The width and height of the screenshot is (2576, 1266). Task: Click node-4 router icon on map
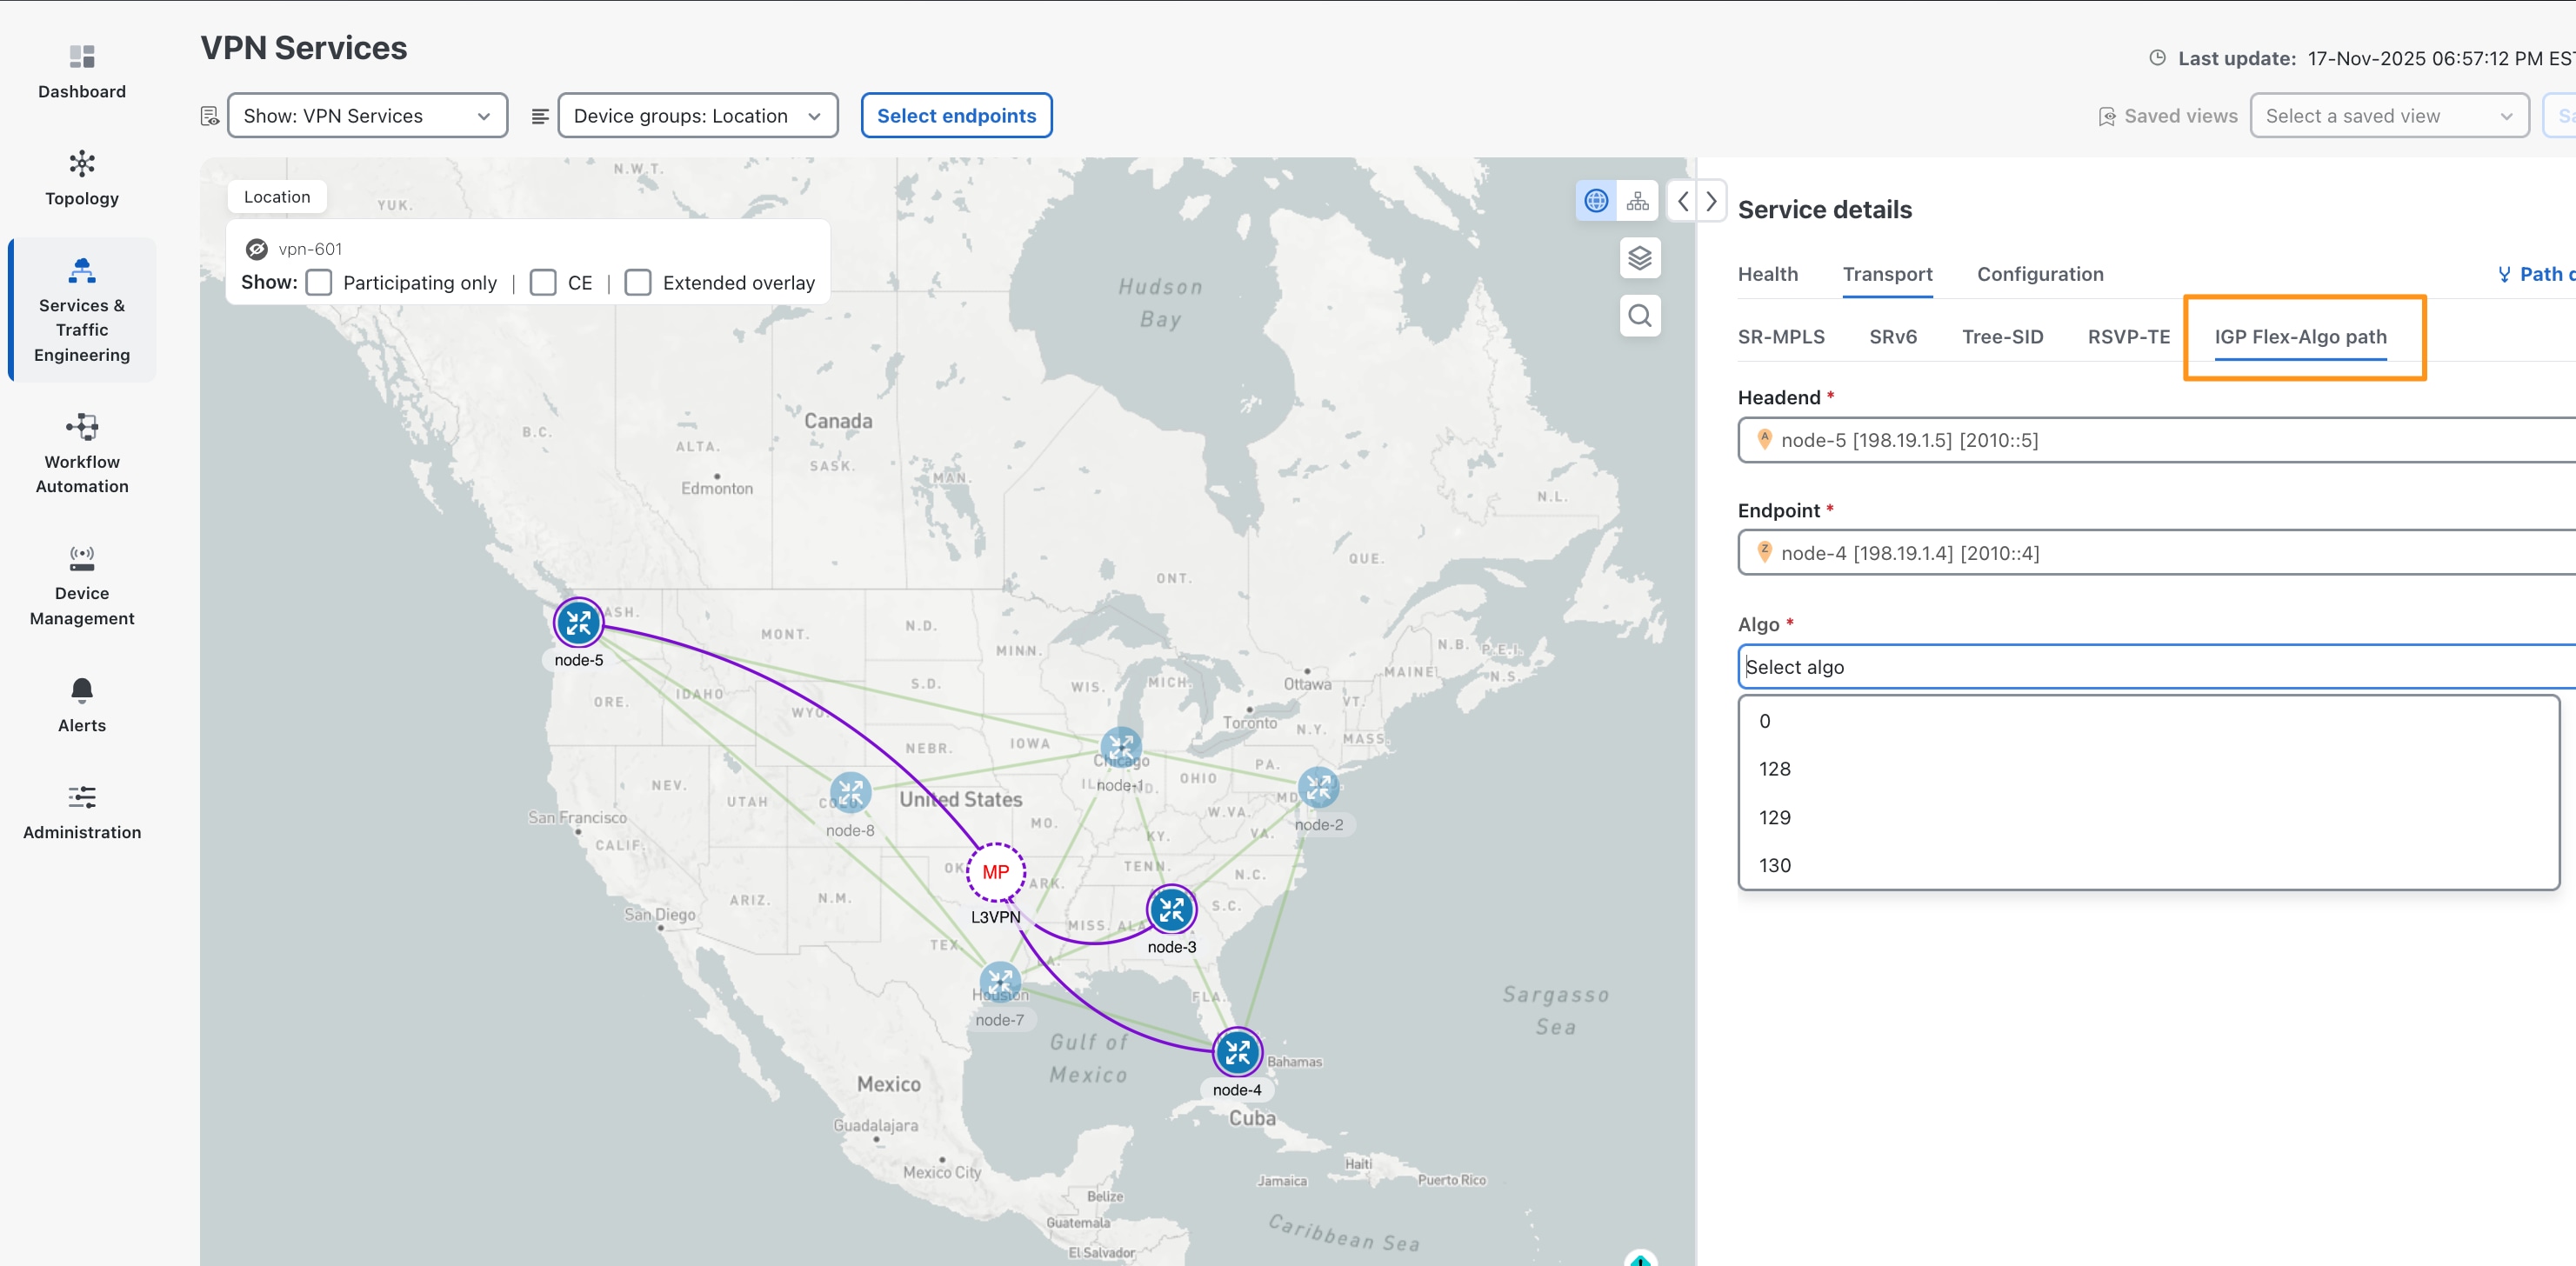click(x=1237, y=1052)
